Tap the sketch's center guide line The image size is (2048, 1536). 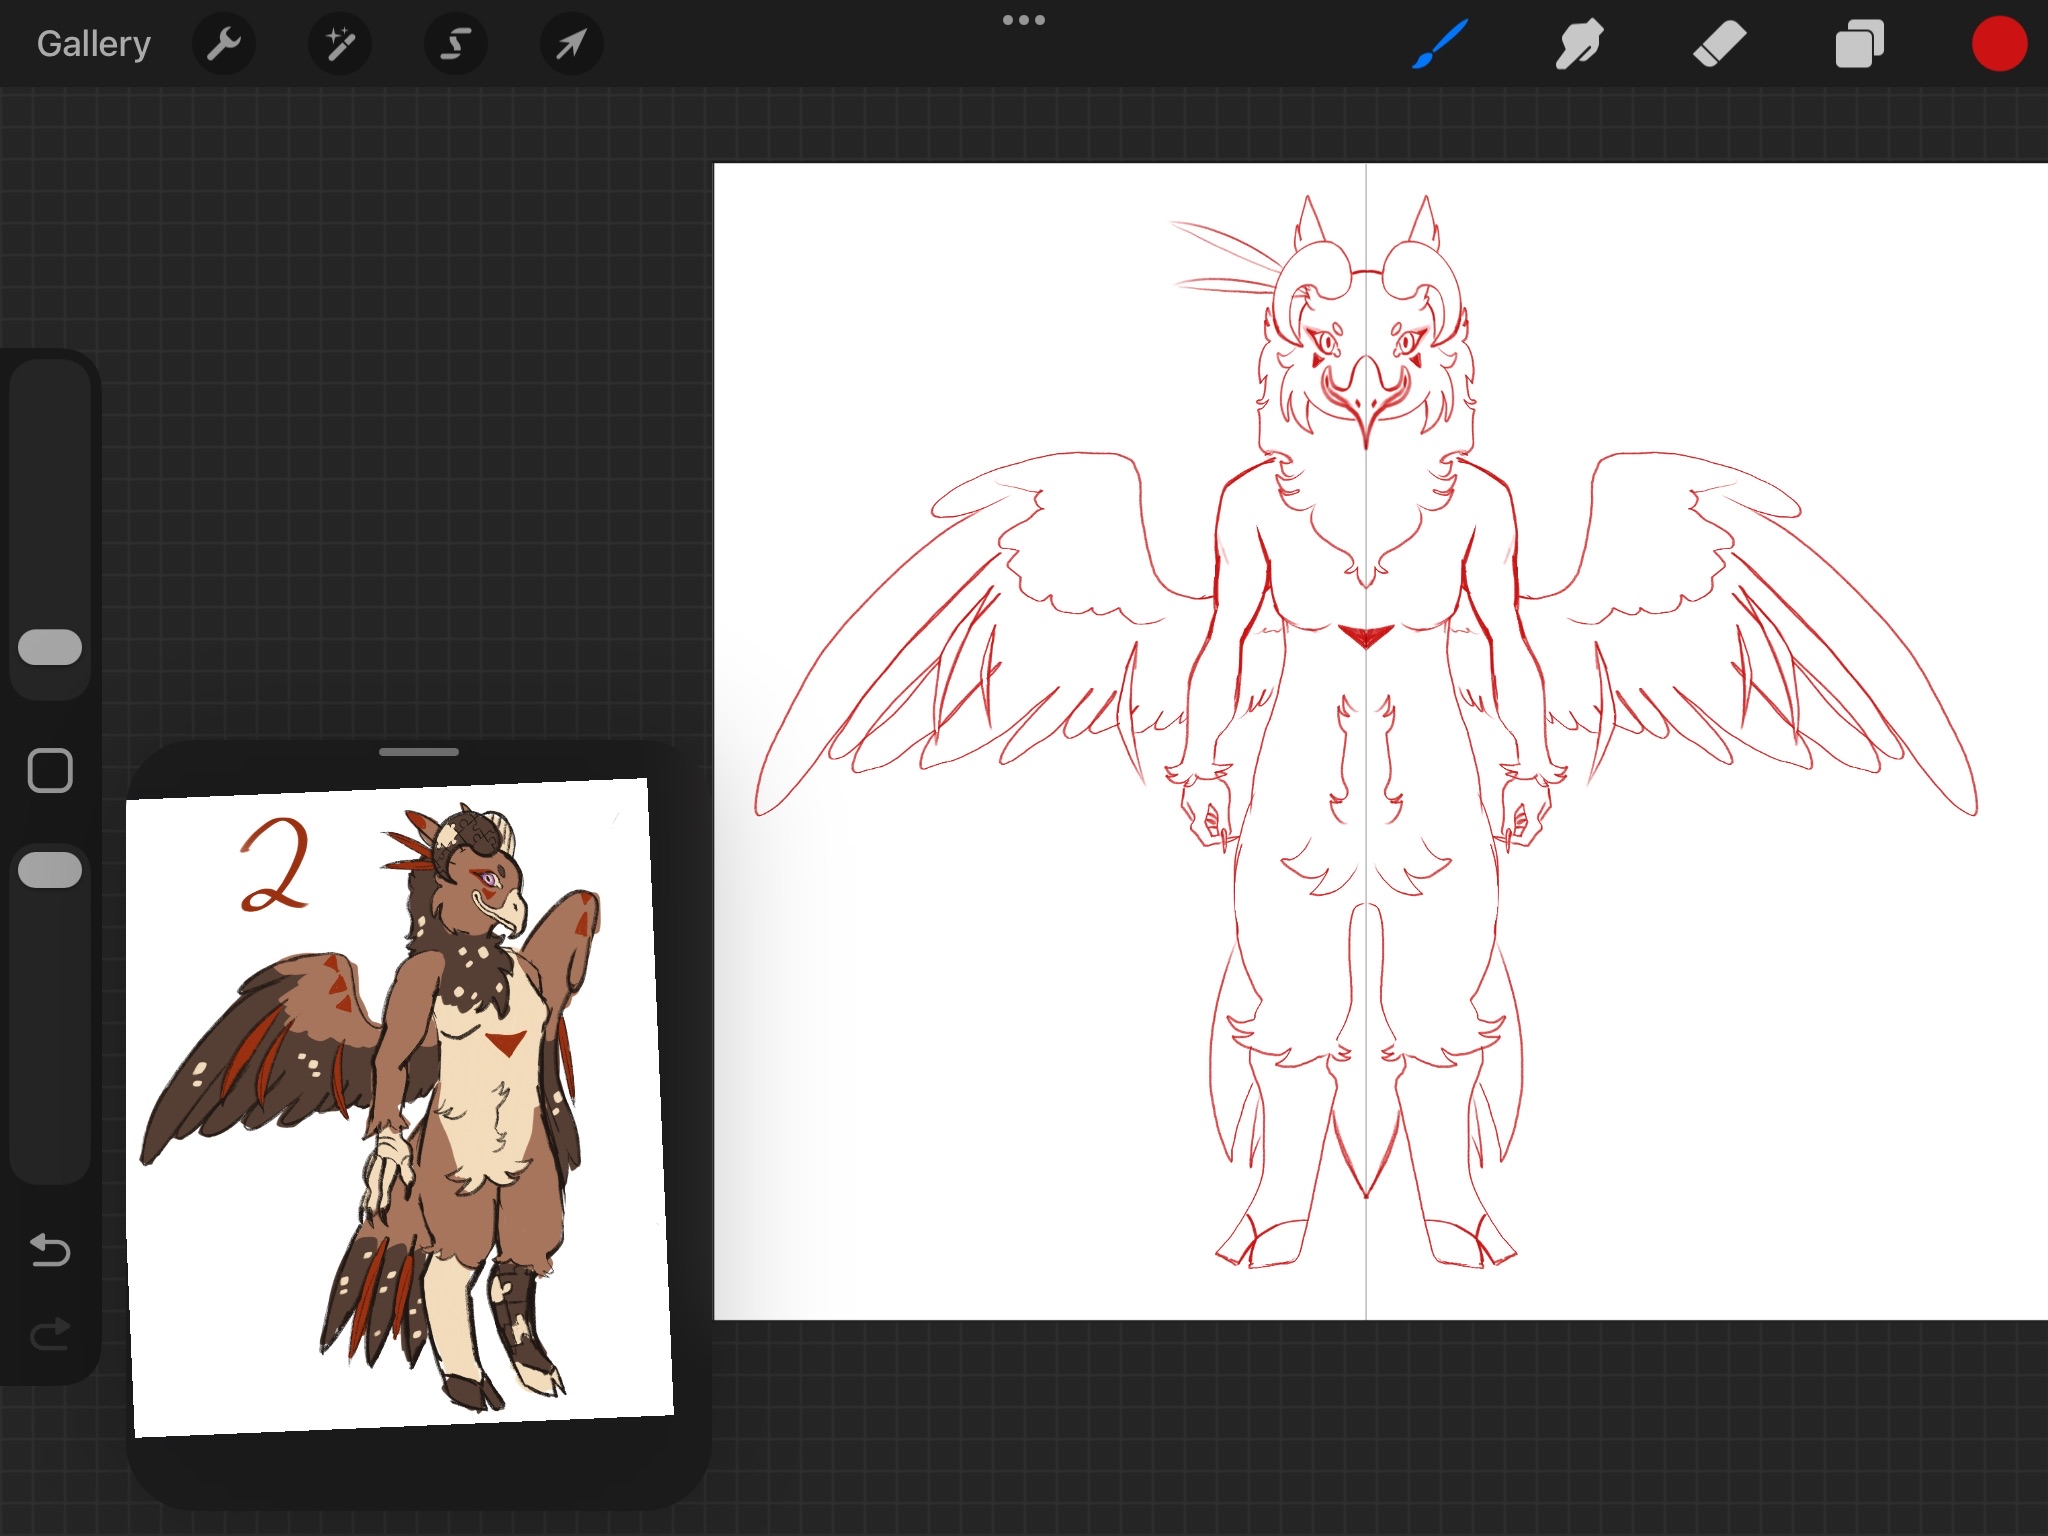pyautogui.click(x=1365, y=900)
